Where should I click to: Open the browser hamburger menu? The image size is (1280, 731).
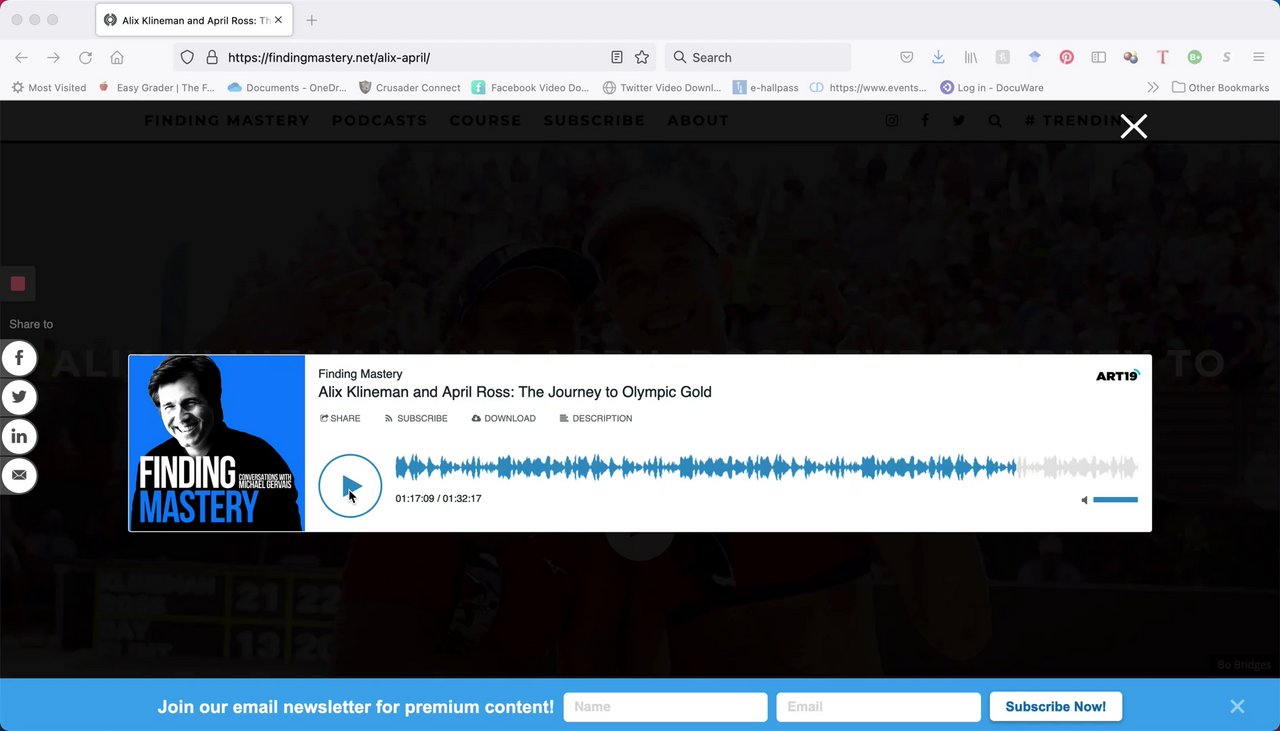click(x=1258, y=57)
